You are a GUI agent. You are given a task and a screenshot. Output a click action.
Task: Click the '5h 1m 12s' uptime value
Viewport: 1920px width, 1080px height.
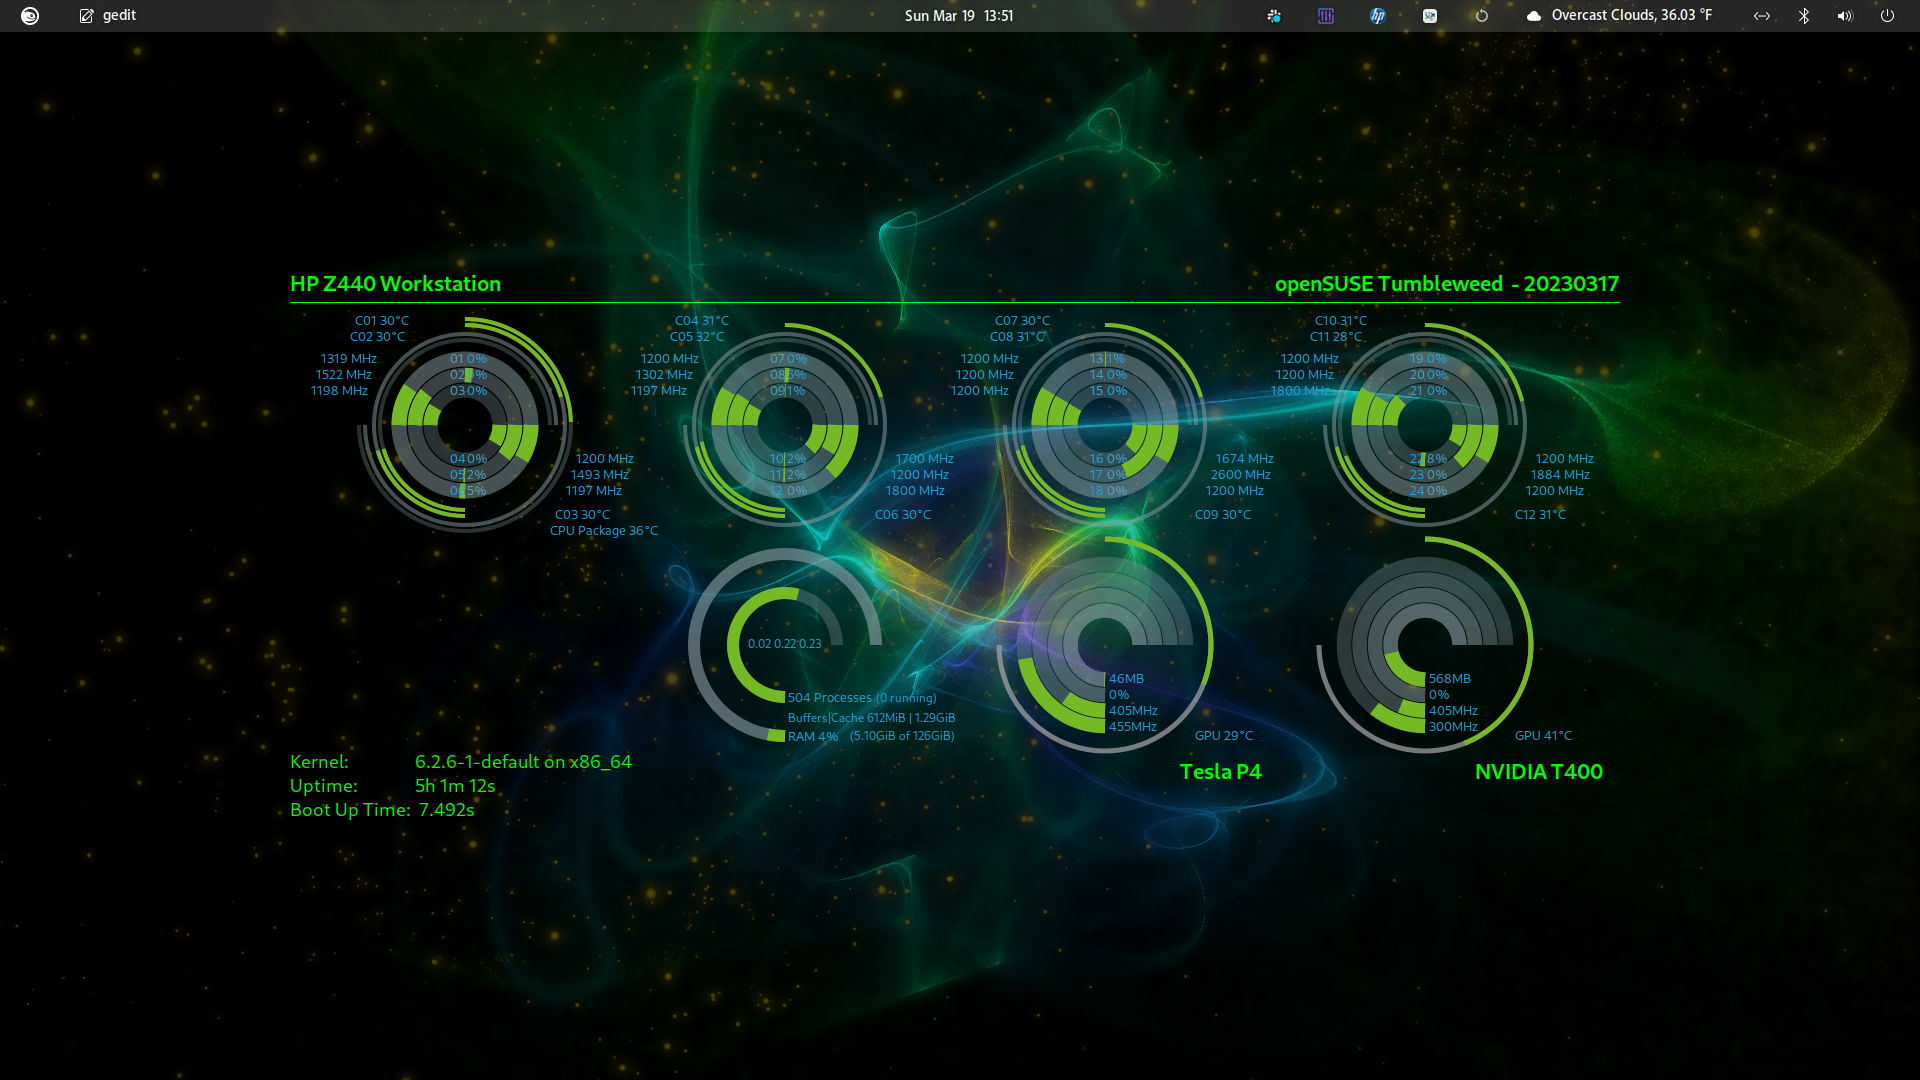point(455,786)
